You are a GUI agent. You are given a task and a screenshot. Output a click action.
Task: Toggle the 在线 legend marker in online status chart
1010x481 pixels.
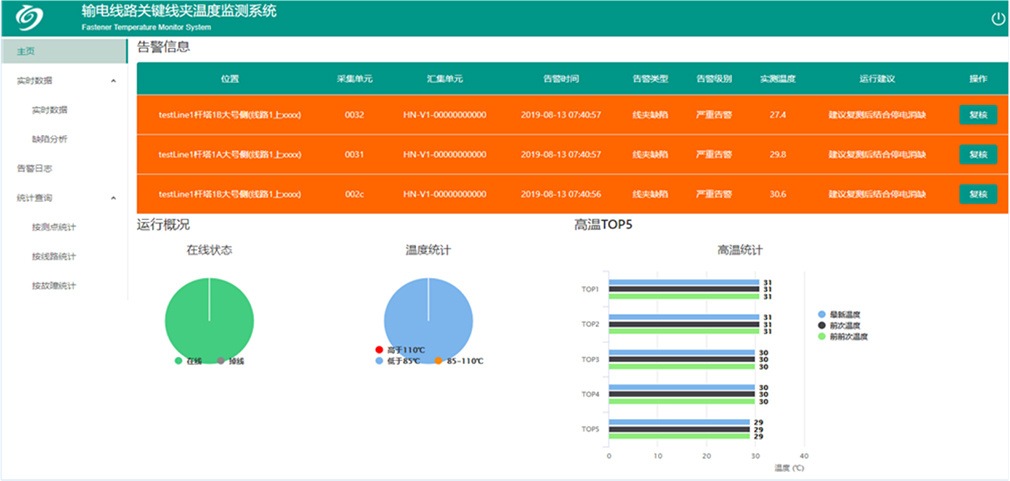(179, 360)
